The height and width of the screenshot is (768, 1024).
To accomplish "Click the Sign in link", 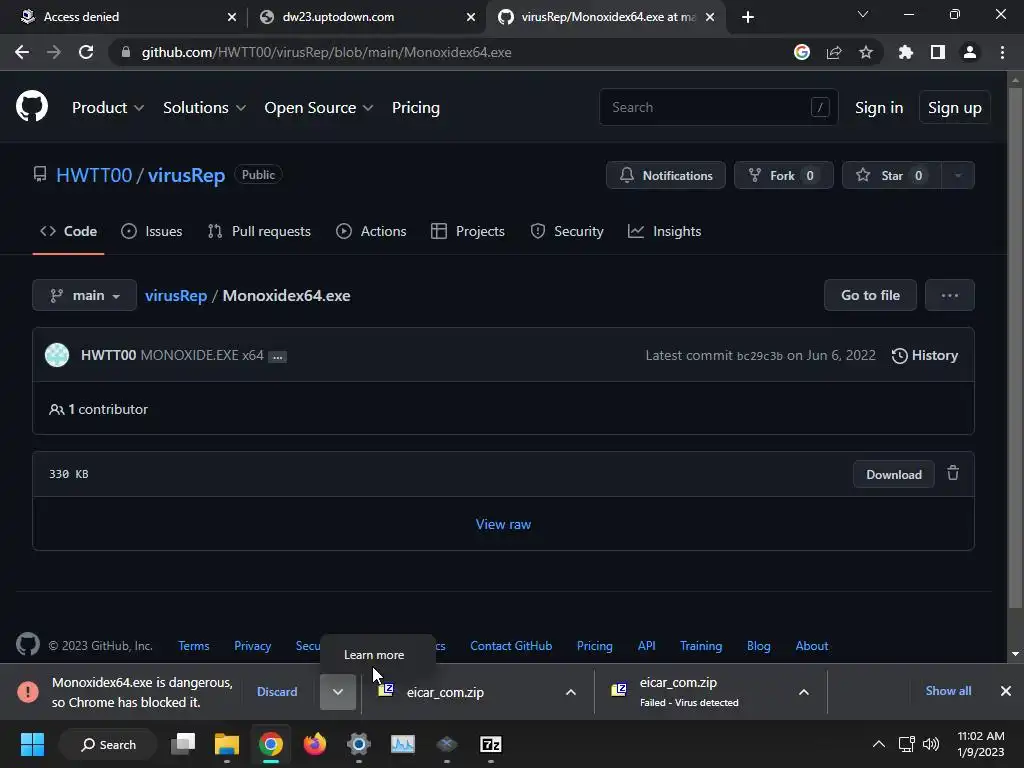I will 879,108.
